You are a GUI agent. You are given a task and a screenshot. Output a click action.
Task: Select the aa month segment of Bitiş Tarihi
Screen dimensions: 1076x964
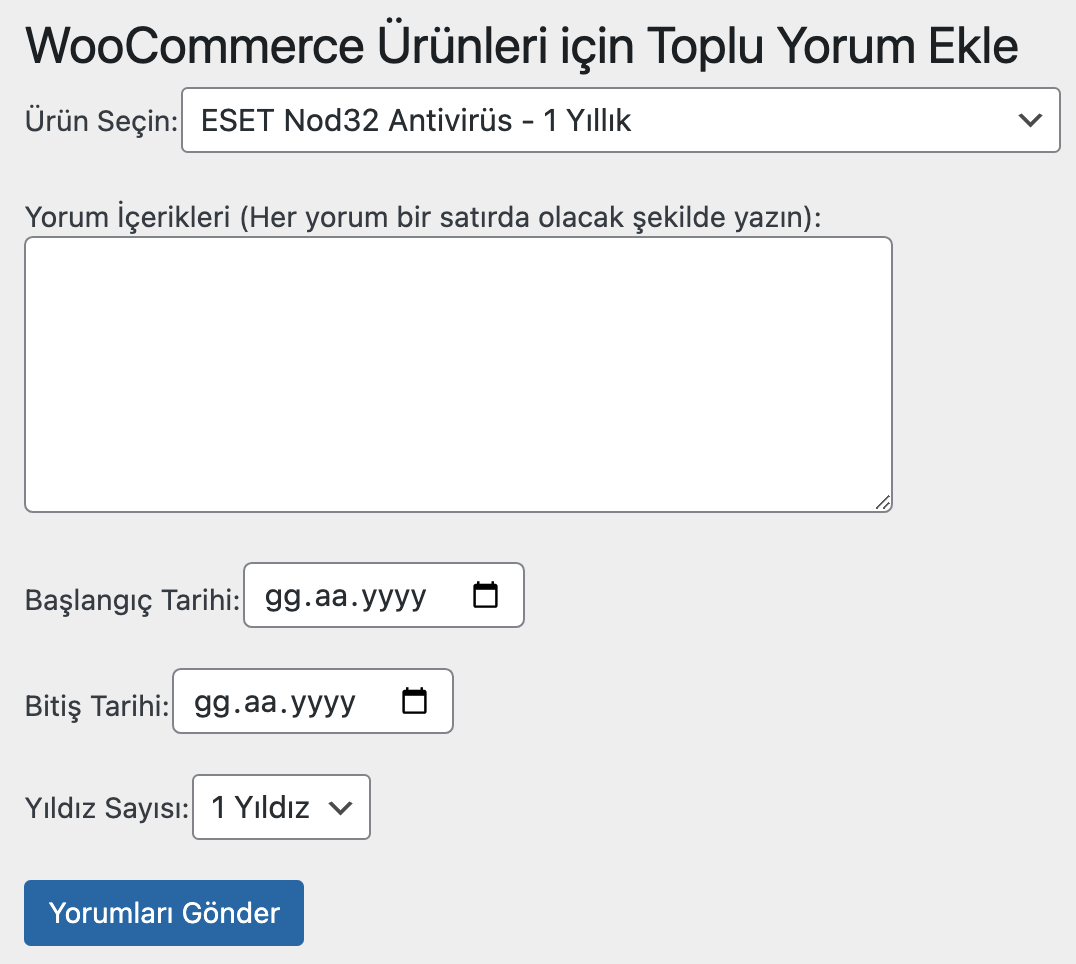259,702
